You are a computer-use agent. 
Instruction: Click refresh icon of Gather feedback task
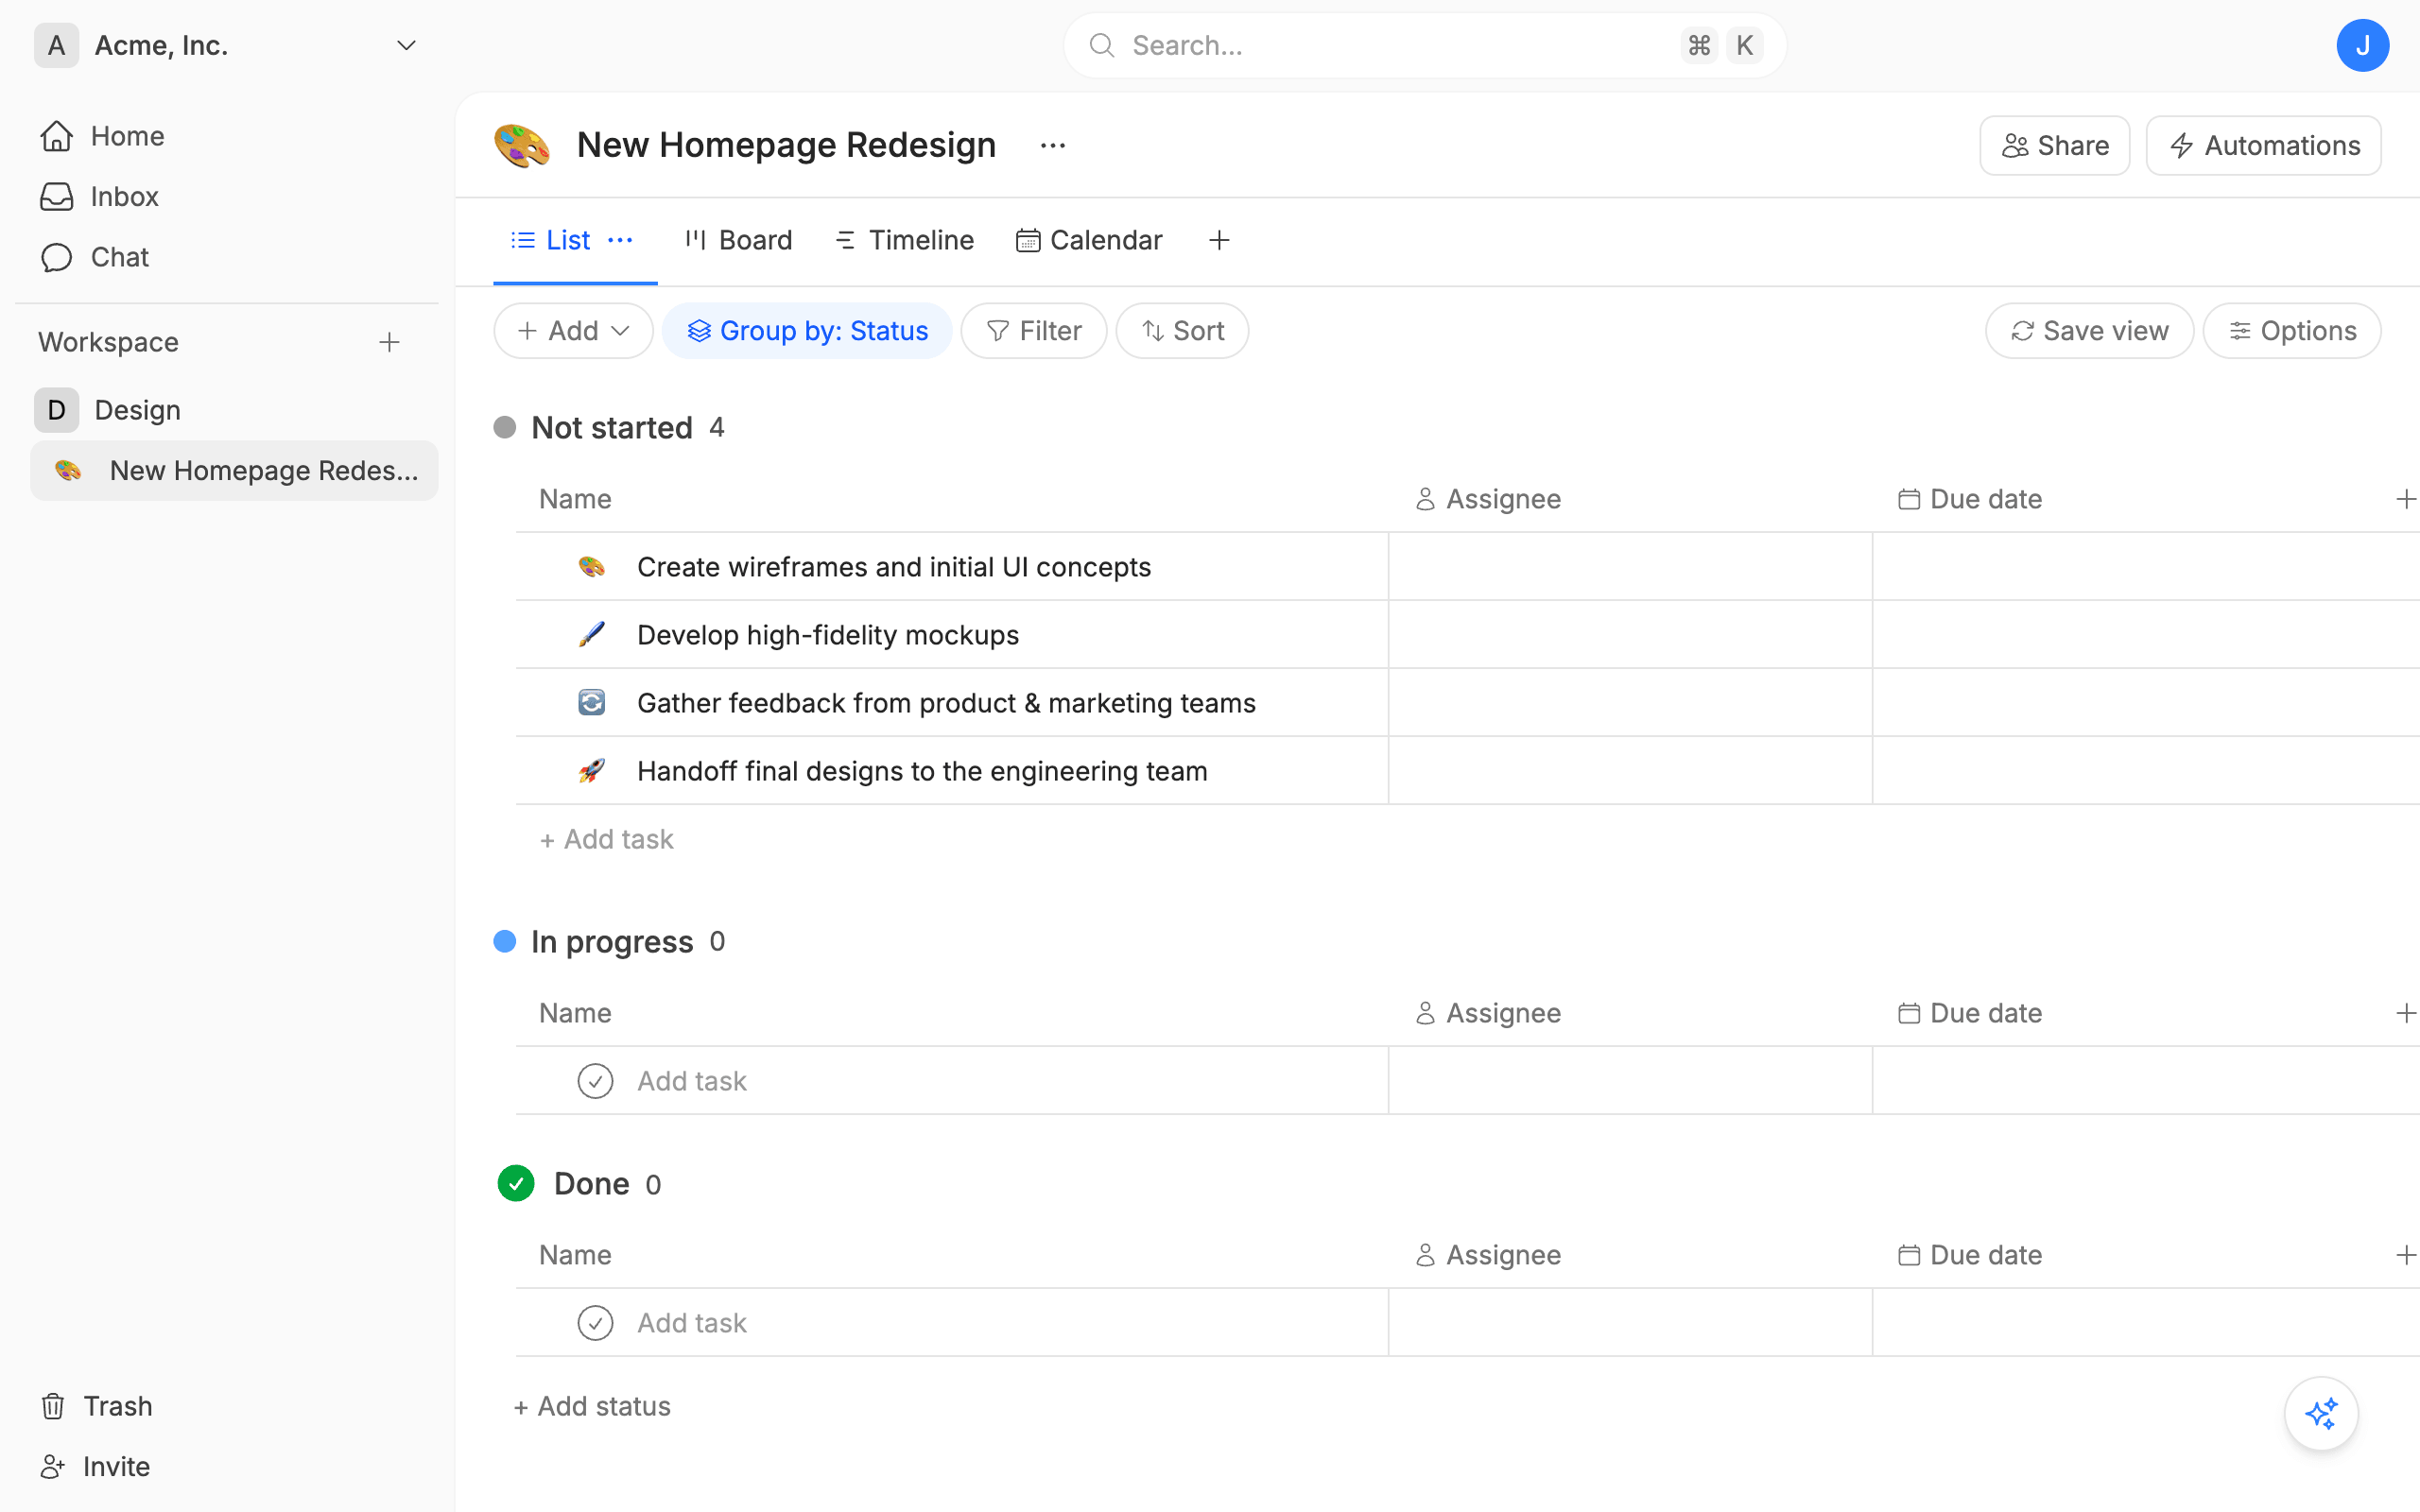[592, 703]
